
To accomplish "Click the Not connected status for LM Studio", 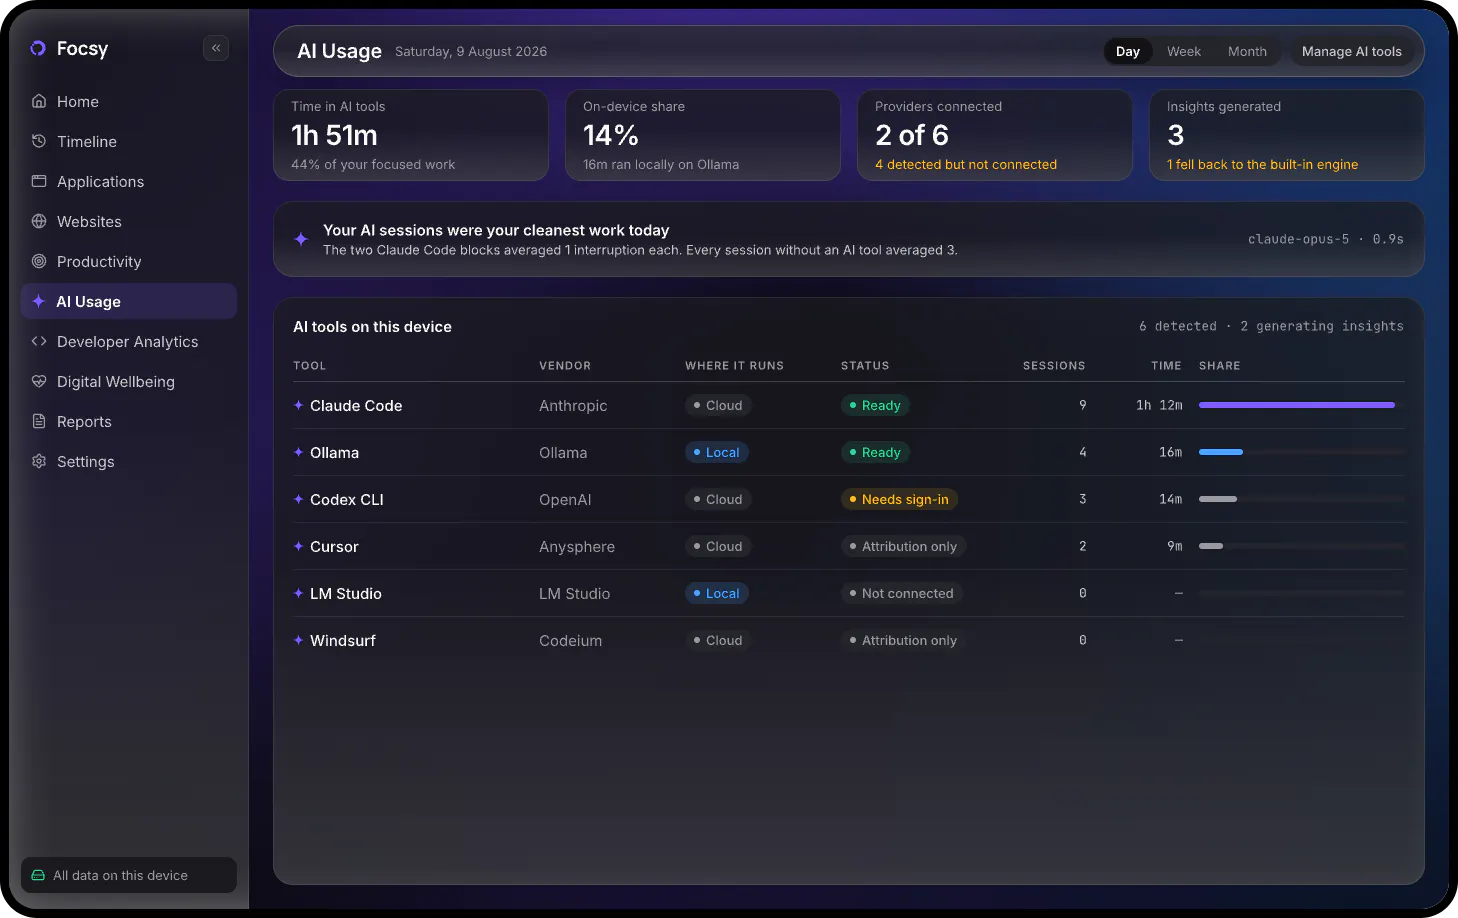I will pos(902,593).
